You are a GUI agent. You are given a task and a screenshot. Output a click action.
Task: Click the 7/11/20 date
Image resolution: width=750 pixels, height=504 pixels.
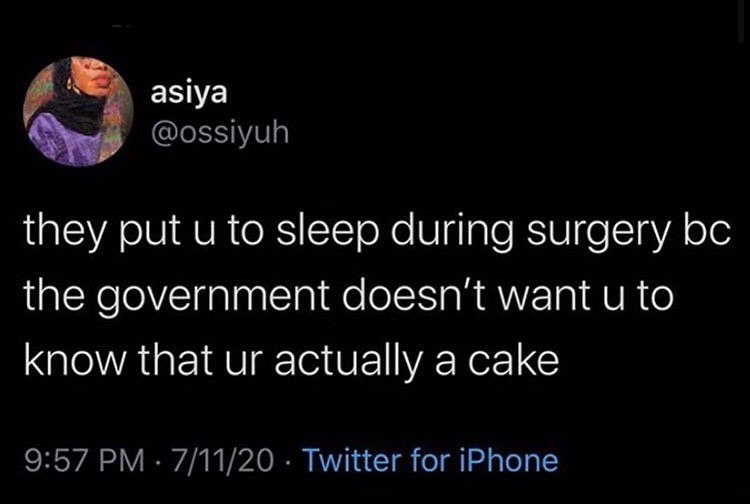[225, 460]
